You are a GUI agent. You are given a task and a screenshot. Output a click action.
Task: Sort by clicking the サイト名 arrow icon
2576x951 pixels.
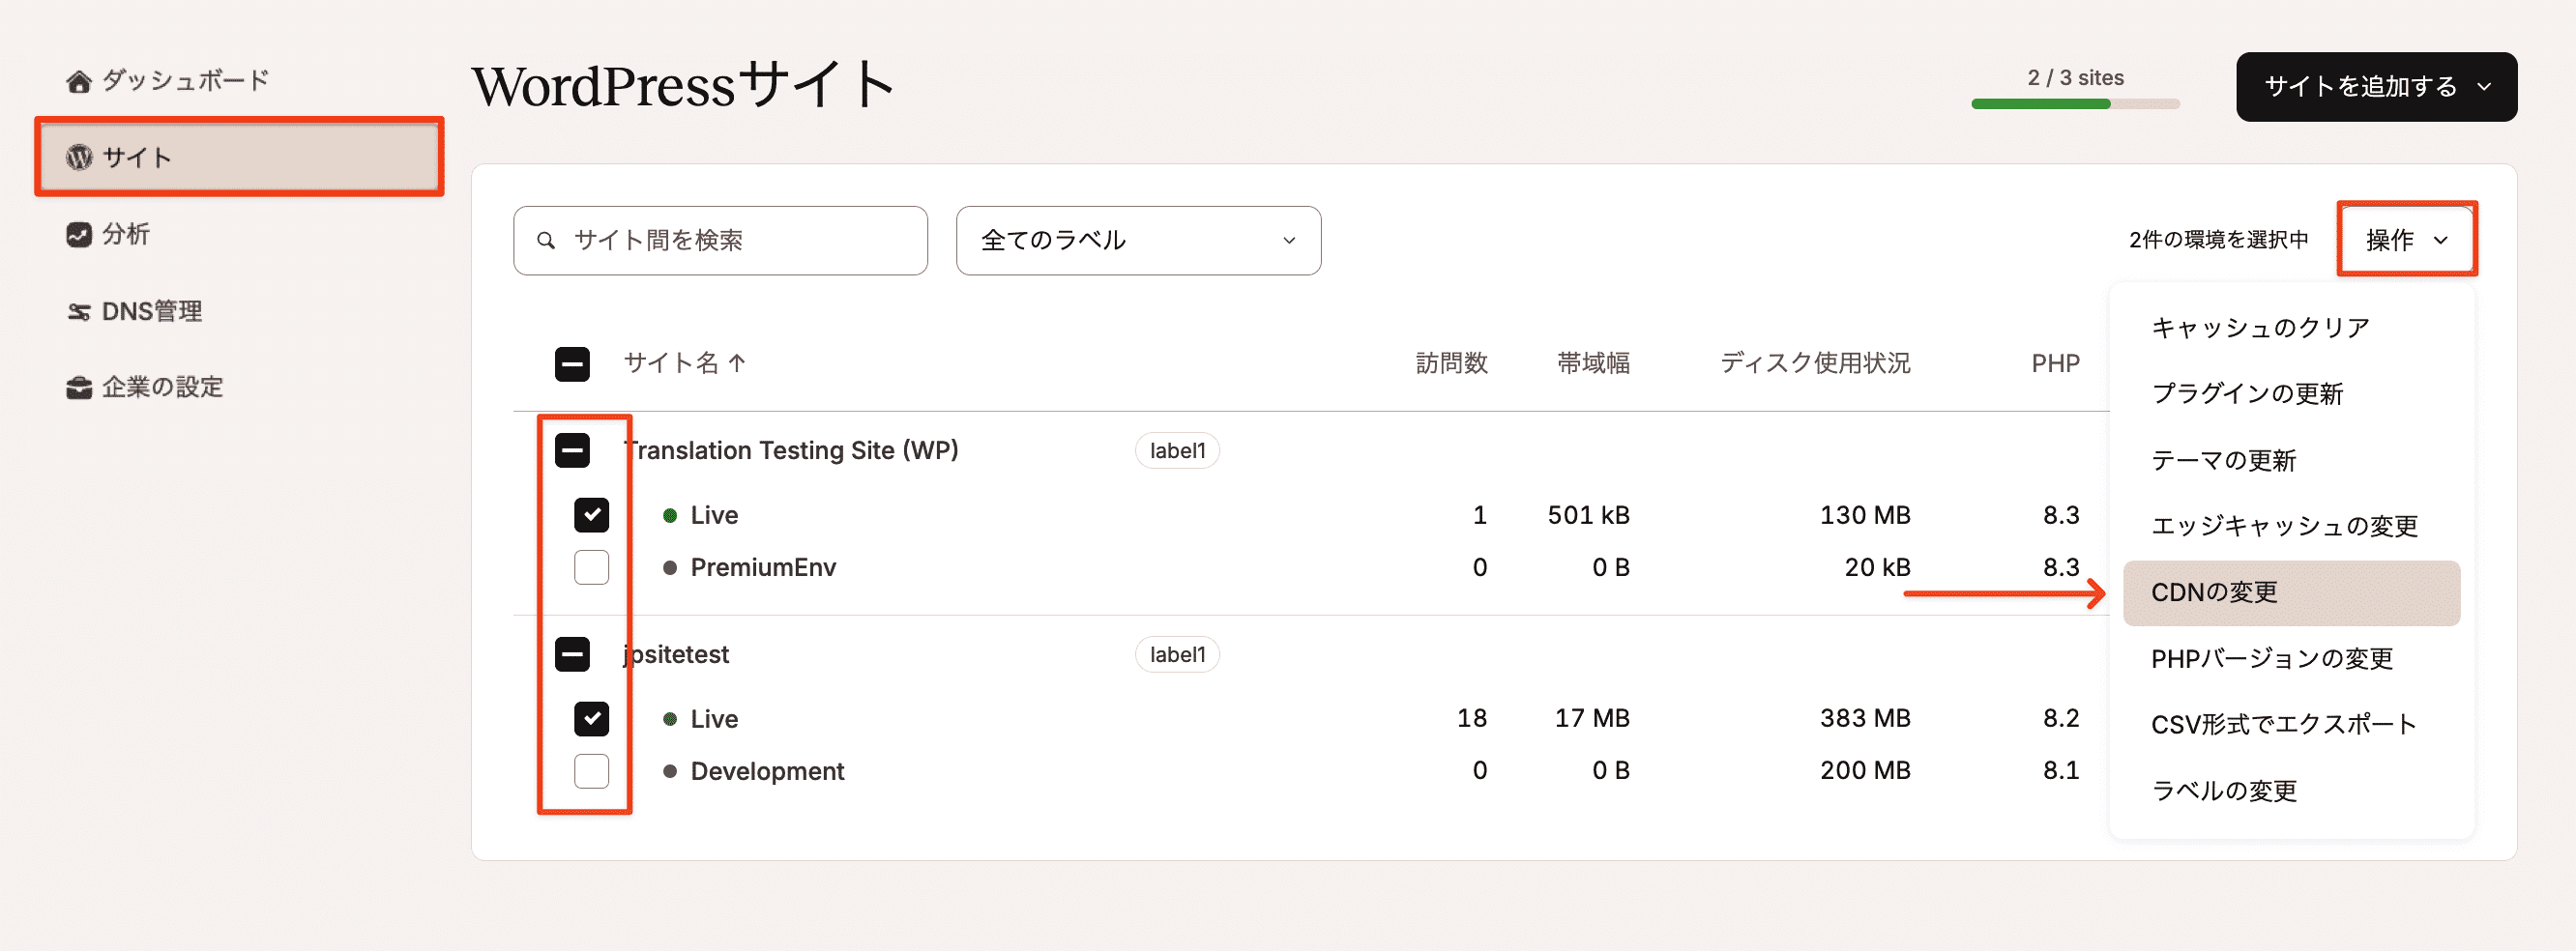point(737,363)
